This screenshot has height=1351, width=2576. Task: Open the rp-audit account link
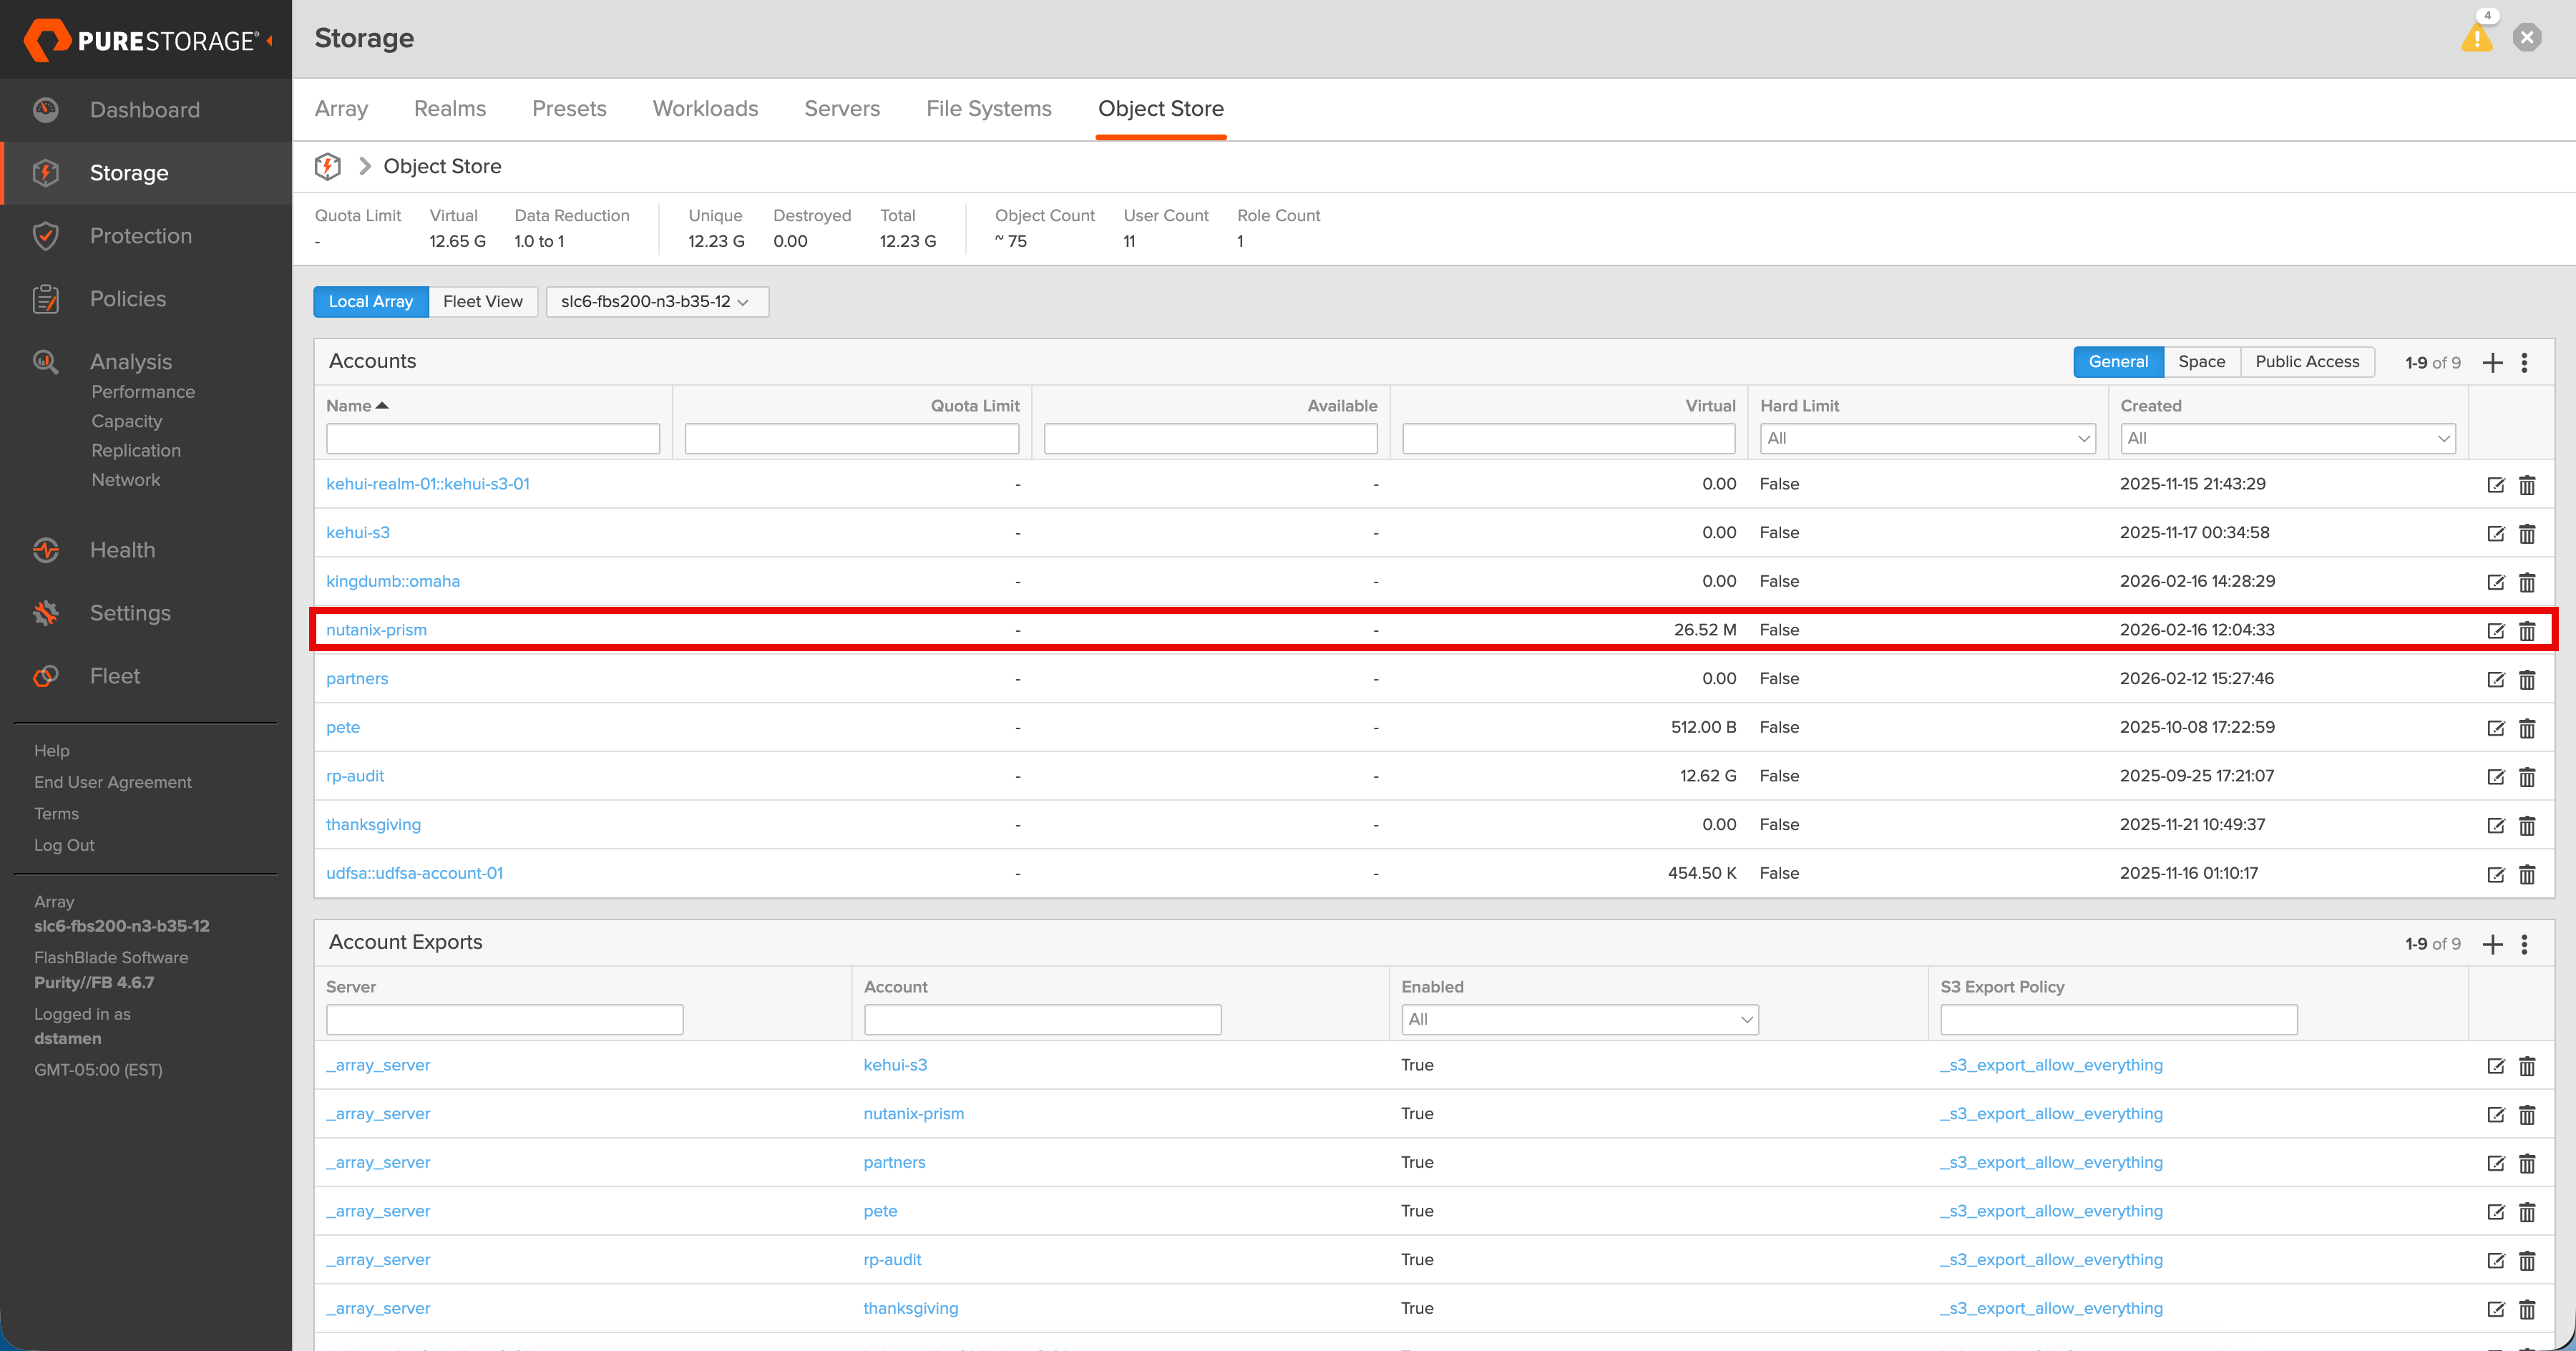pyautogui.click(x=355, y=776)
